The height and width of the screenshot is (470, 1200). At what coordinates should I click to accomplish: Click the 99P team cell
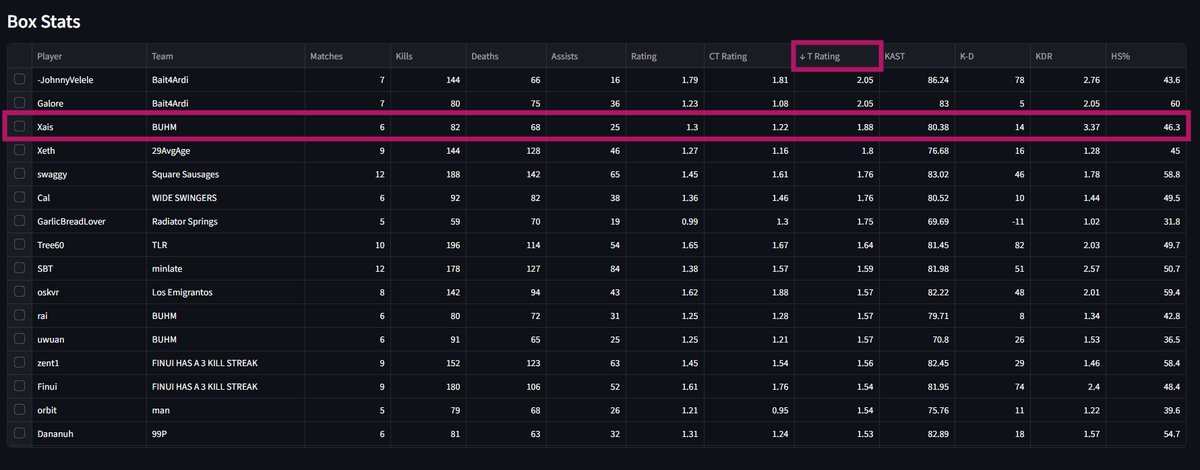click(225, 433)
